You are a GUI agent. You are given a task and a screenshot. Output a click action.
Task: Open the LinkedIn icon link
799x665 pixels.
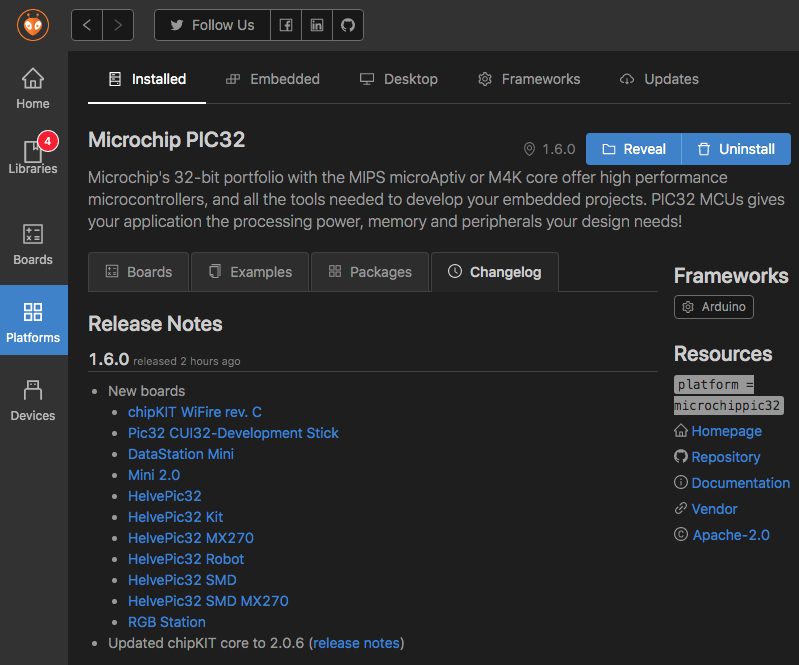coord(317,25)
